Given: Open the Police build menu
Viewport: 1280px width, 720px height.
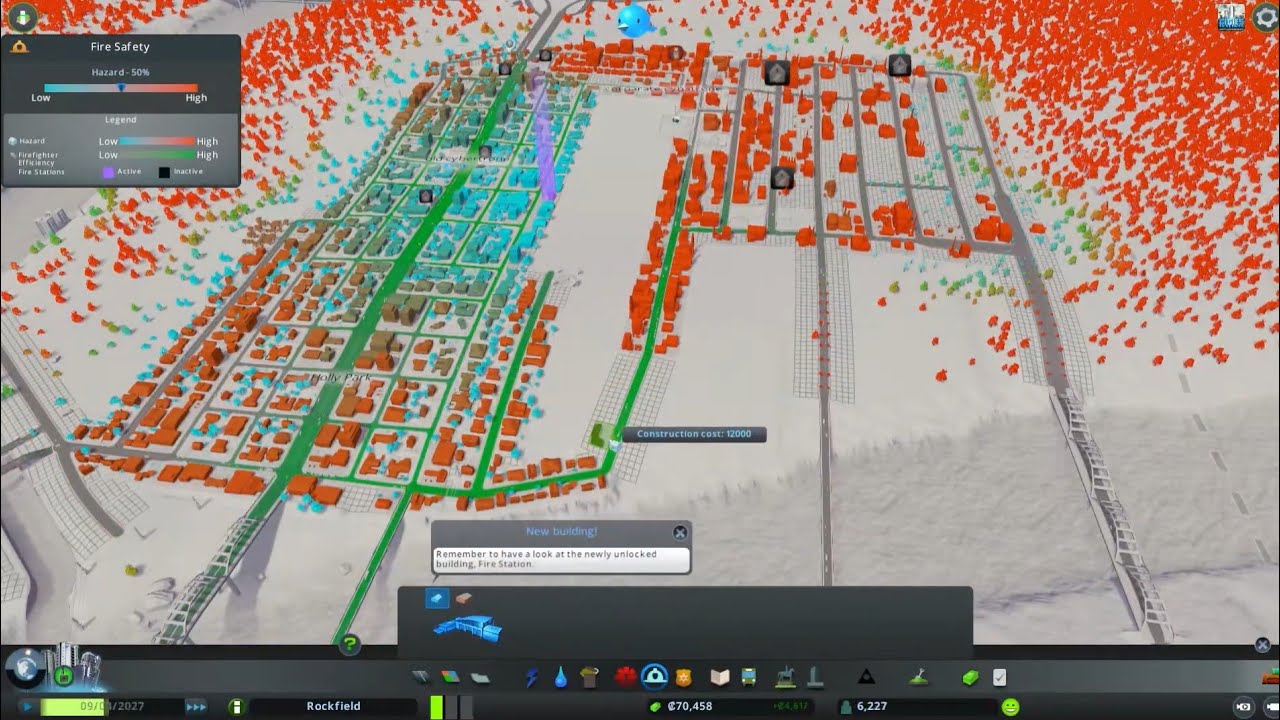Looking at the screenshot, I should coord(685,677).
